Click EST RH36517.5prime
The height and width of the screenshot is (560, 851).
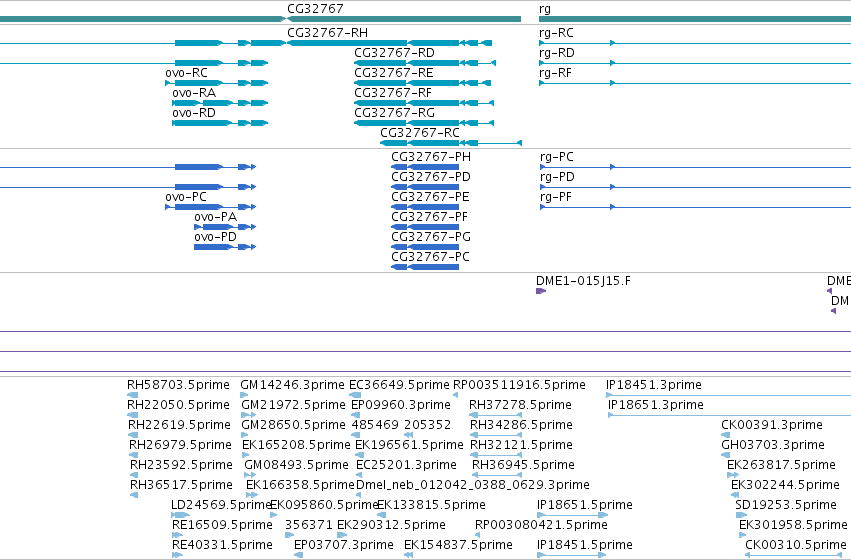click(x=181, y=485)
